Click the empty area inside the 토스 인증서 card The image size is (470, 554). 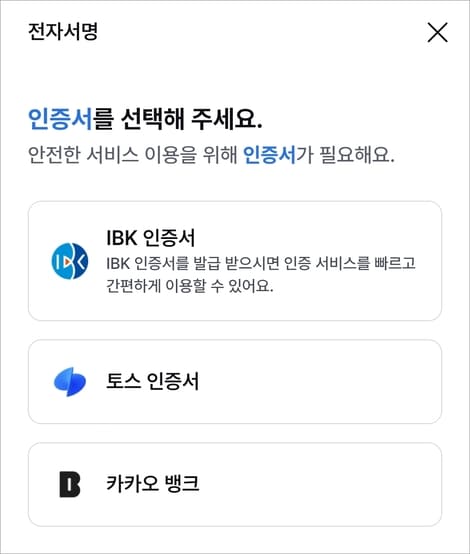[318, 382]
